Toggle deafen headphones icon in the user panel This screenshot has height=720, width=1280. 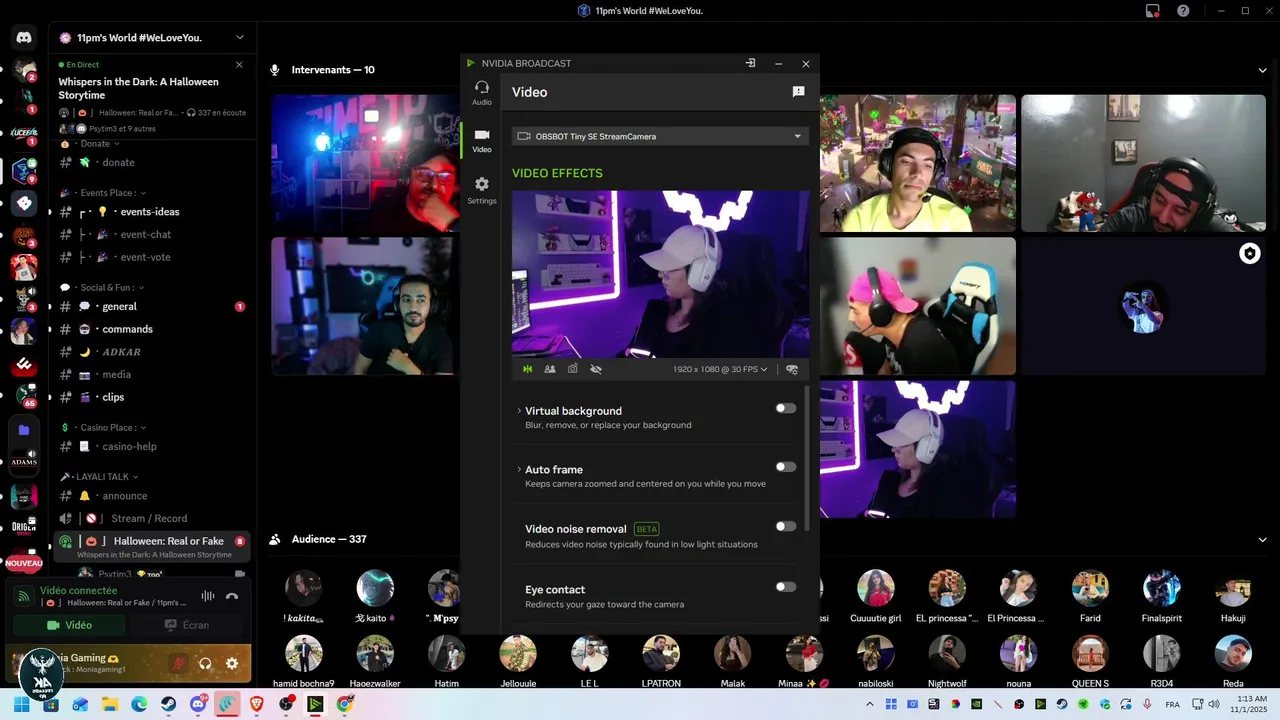click(x=205, y=663)
